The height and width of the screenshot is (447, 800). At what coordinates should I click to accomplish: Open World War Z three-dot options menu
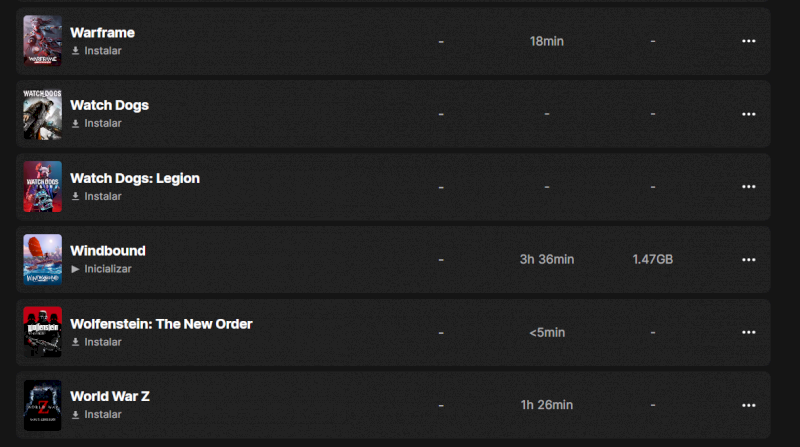coord(748,405)
